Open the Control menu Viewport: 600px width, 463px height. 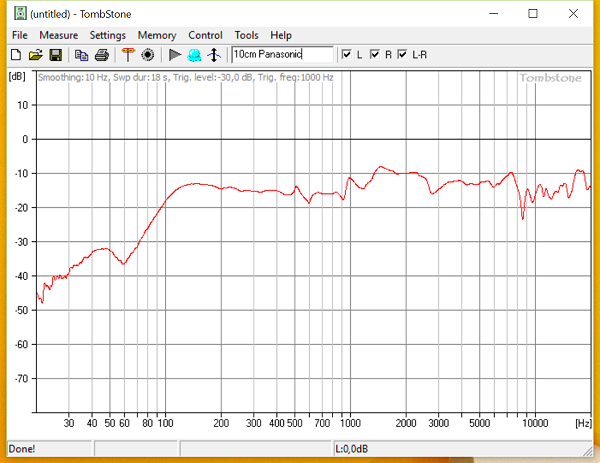tap(205, 35)
